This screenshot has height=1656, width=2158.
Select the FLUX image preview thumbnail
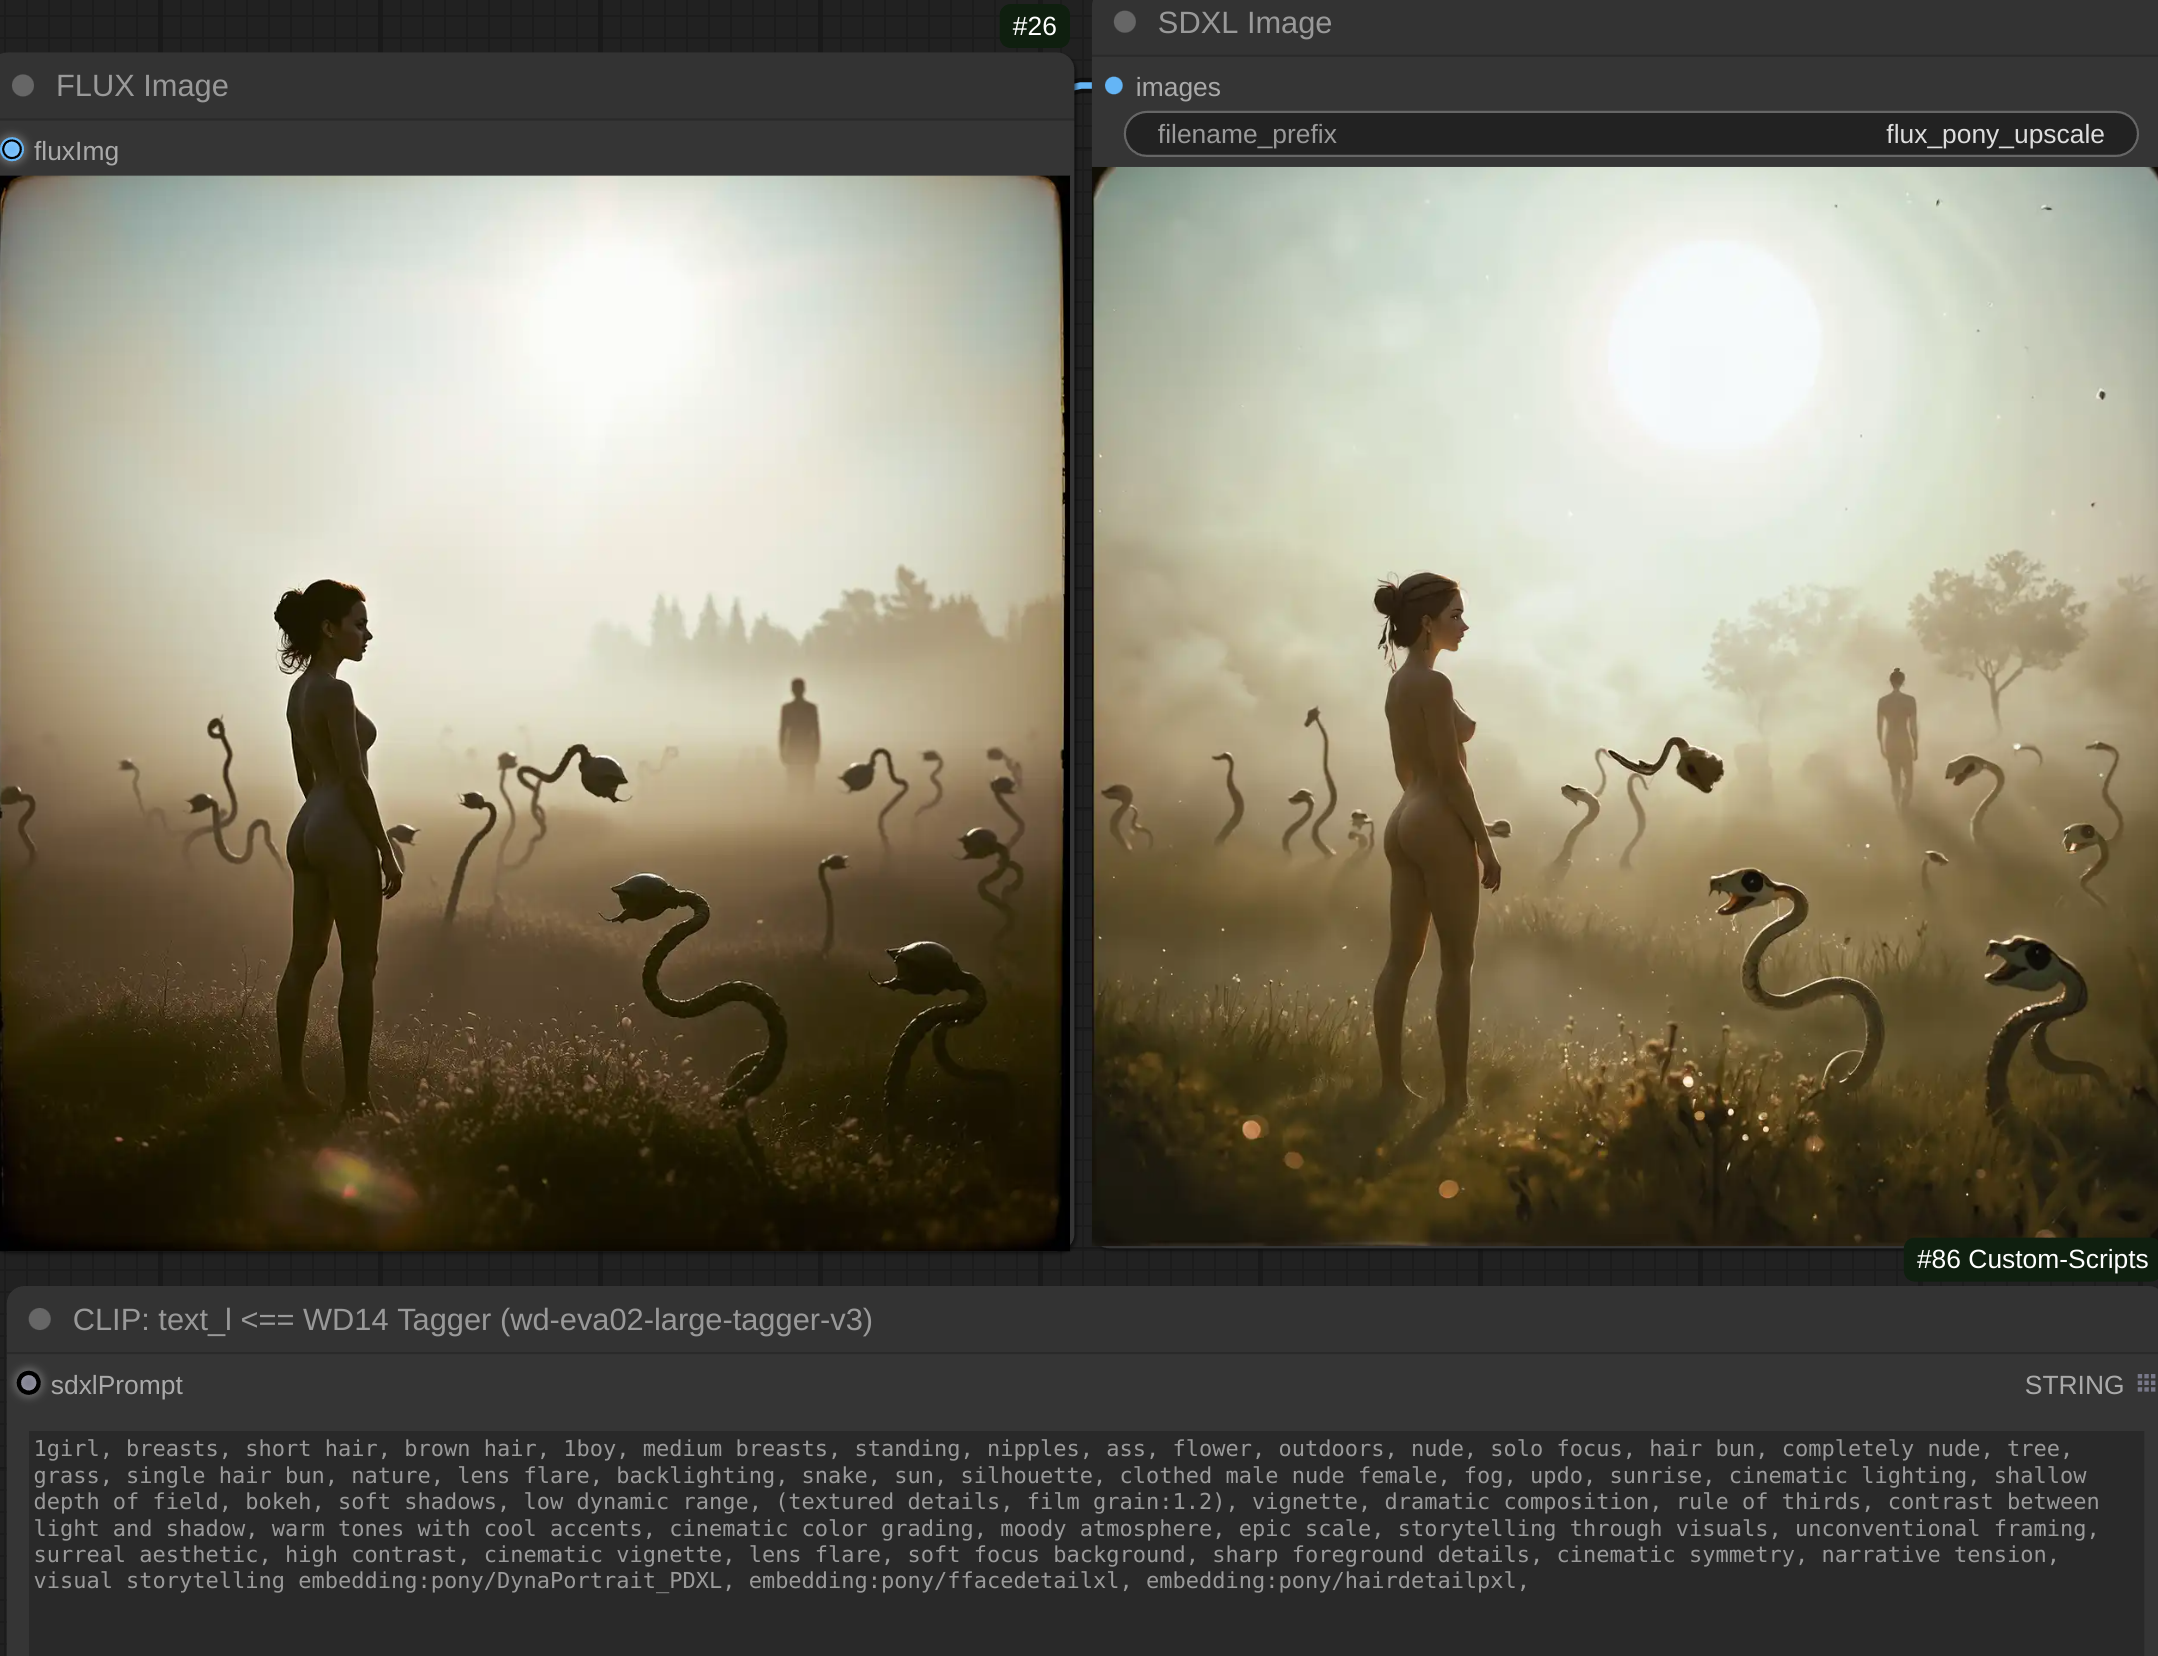533,712
